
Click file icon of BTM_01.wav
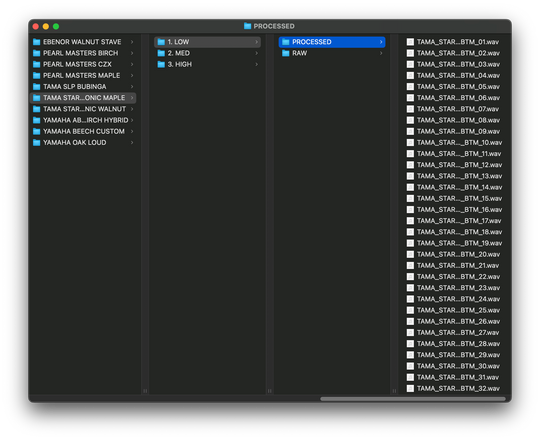[x=410, y=42]
